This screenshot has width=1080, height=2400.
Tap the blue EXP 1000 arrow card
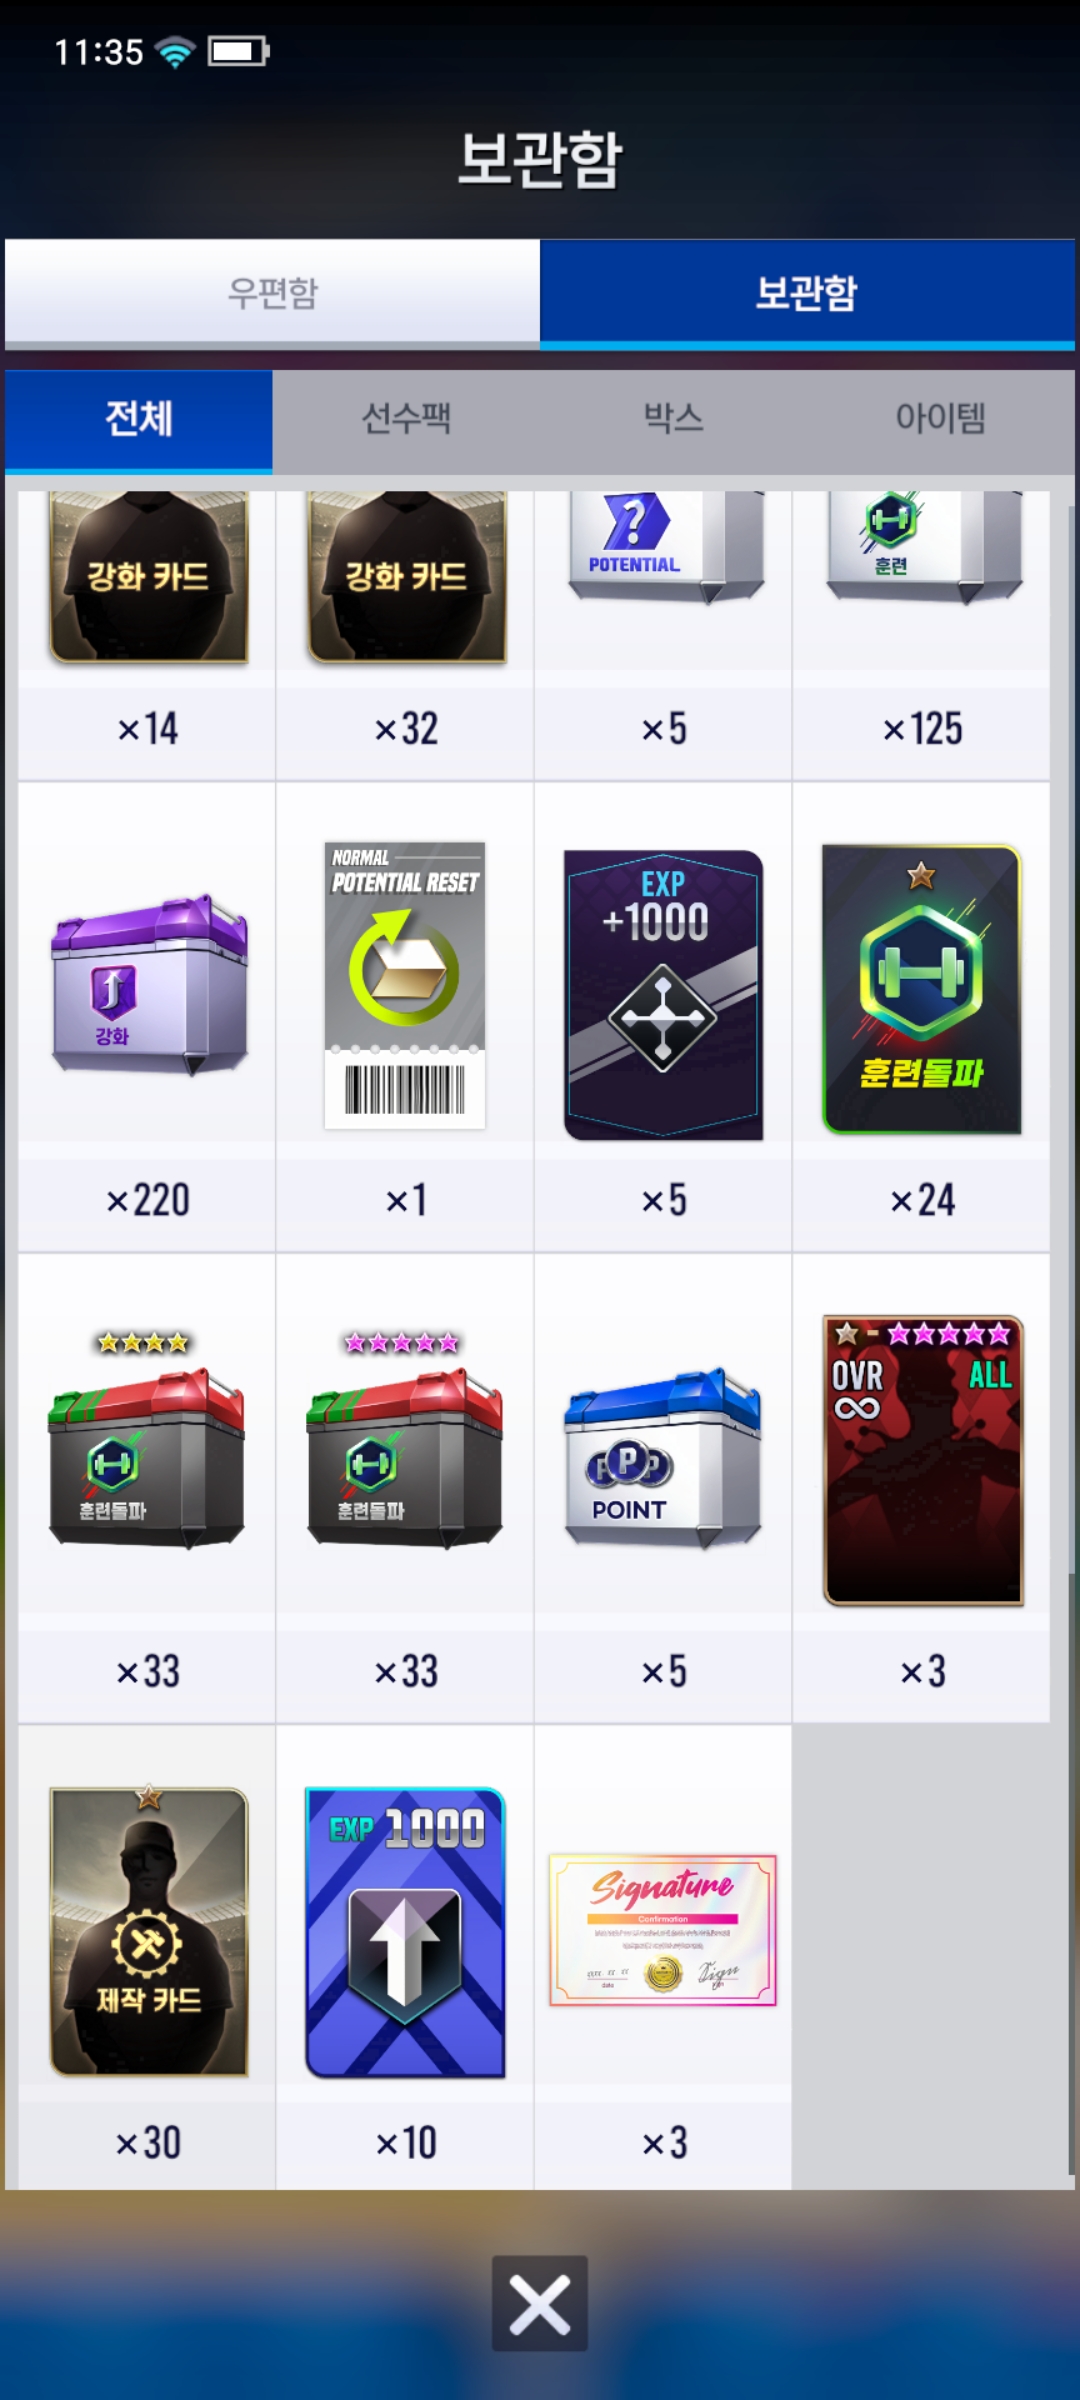tap(405, 1932)
